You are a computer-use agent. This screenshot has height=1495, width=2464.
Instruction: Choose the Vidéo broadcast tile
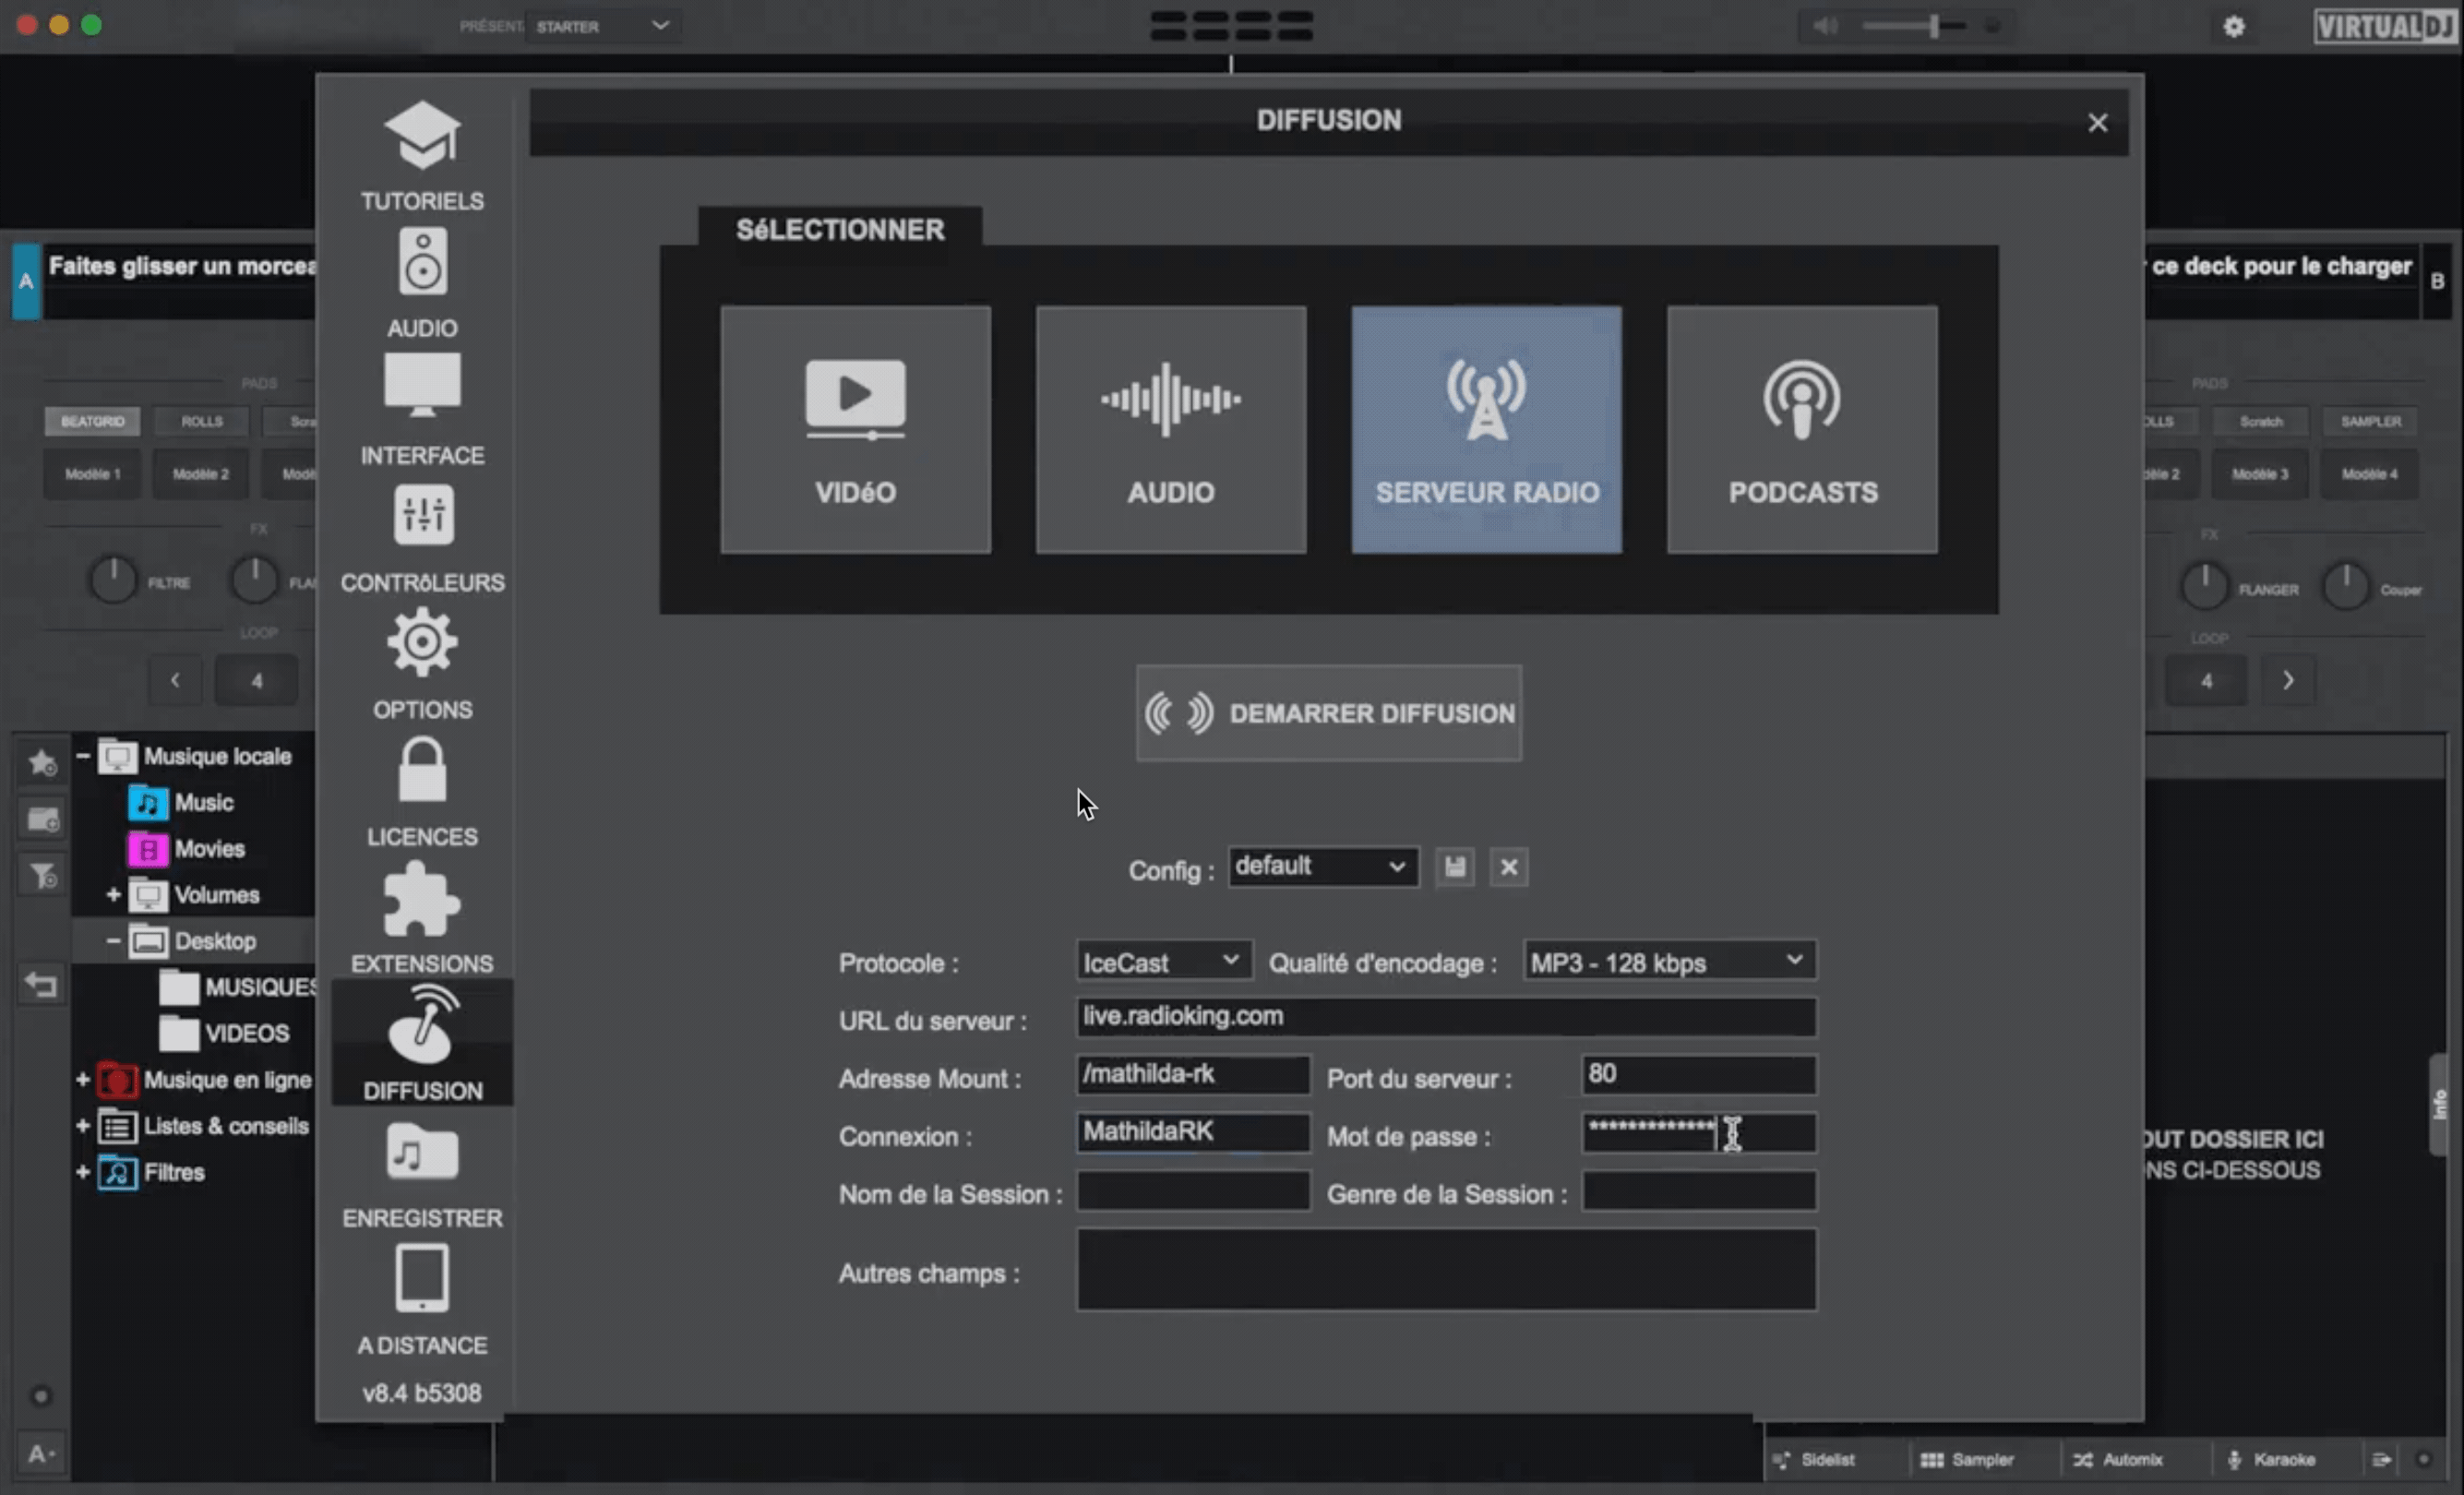pyautogui.click(x=856, y=430)
